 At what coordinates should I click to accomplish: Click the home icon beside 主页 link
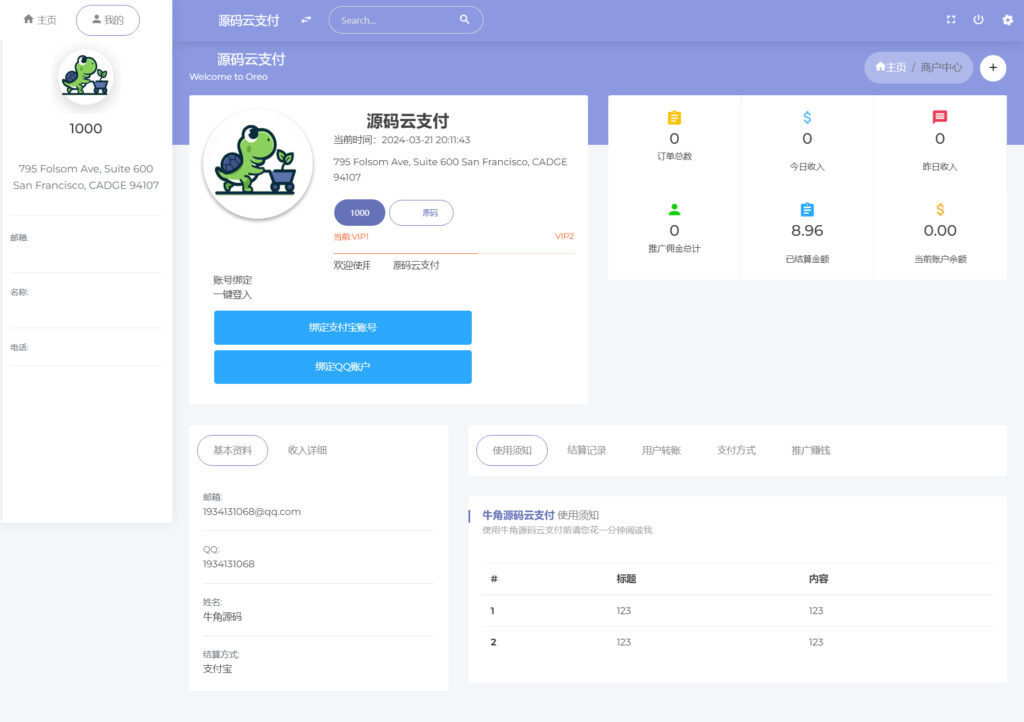[880, 67]
